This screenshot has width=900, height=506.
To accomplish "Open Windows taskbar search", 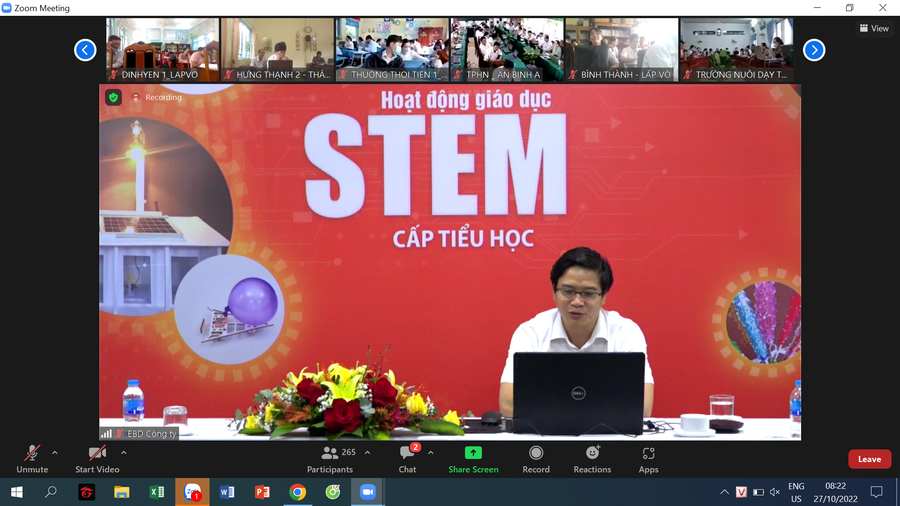I will pyautogui.click(x=51, y=492).
